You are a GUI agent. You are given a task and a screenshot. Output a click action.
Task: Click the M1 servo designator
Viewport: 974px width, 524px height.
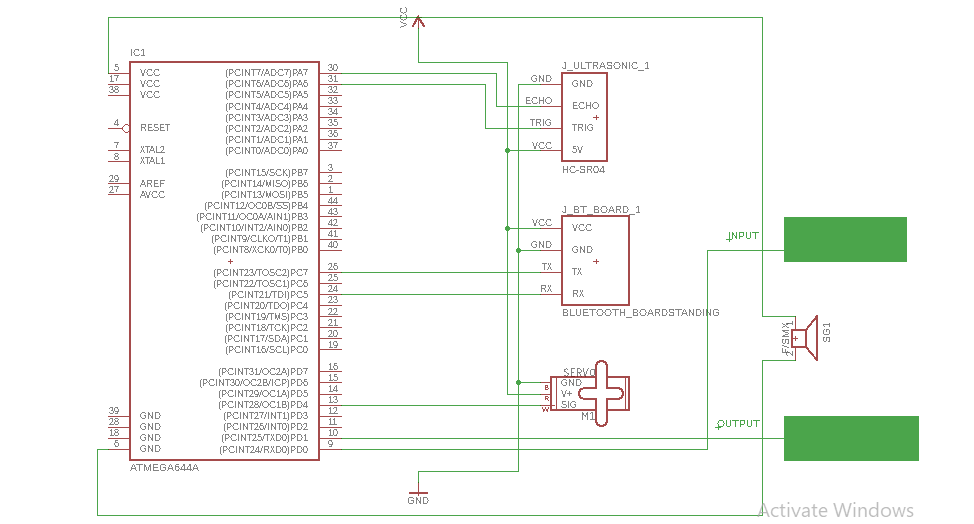588,417
